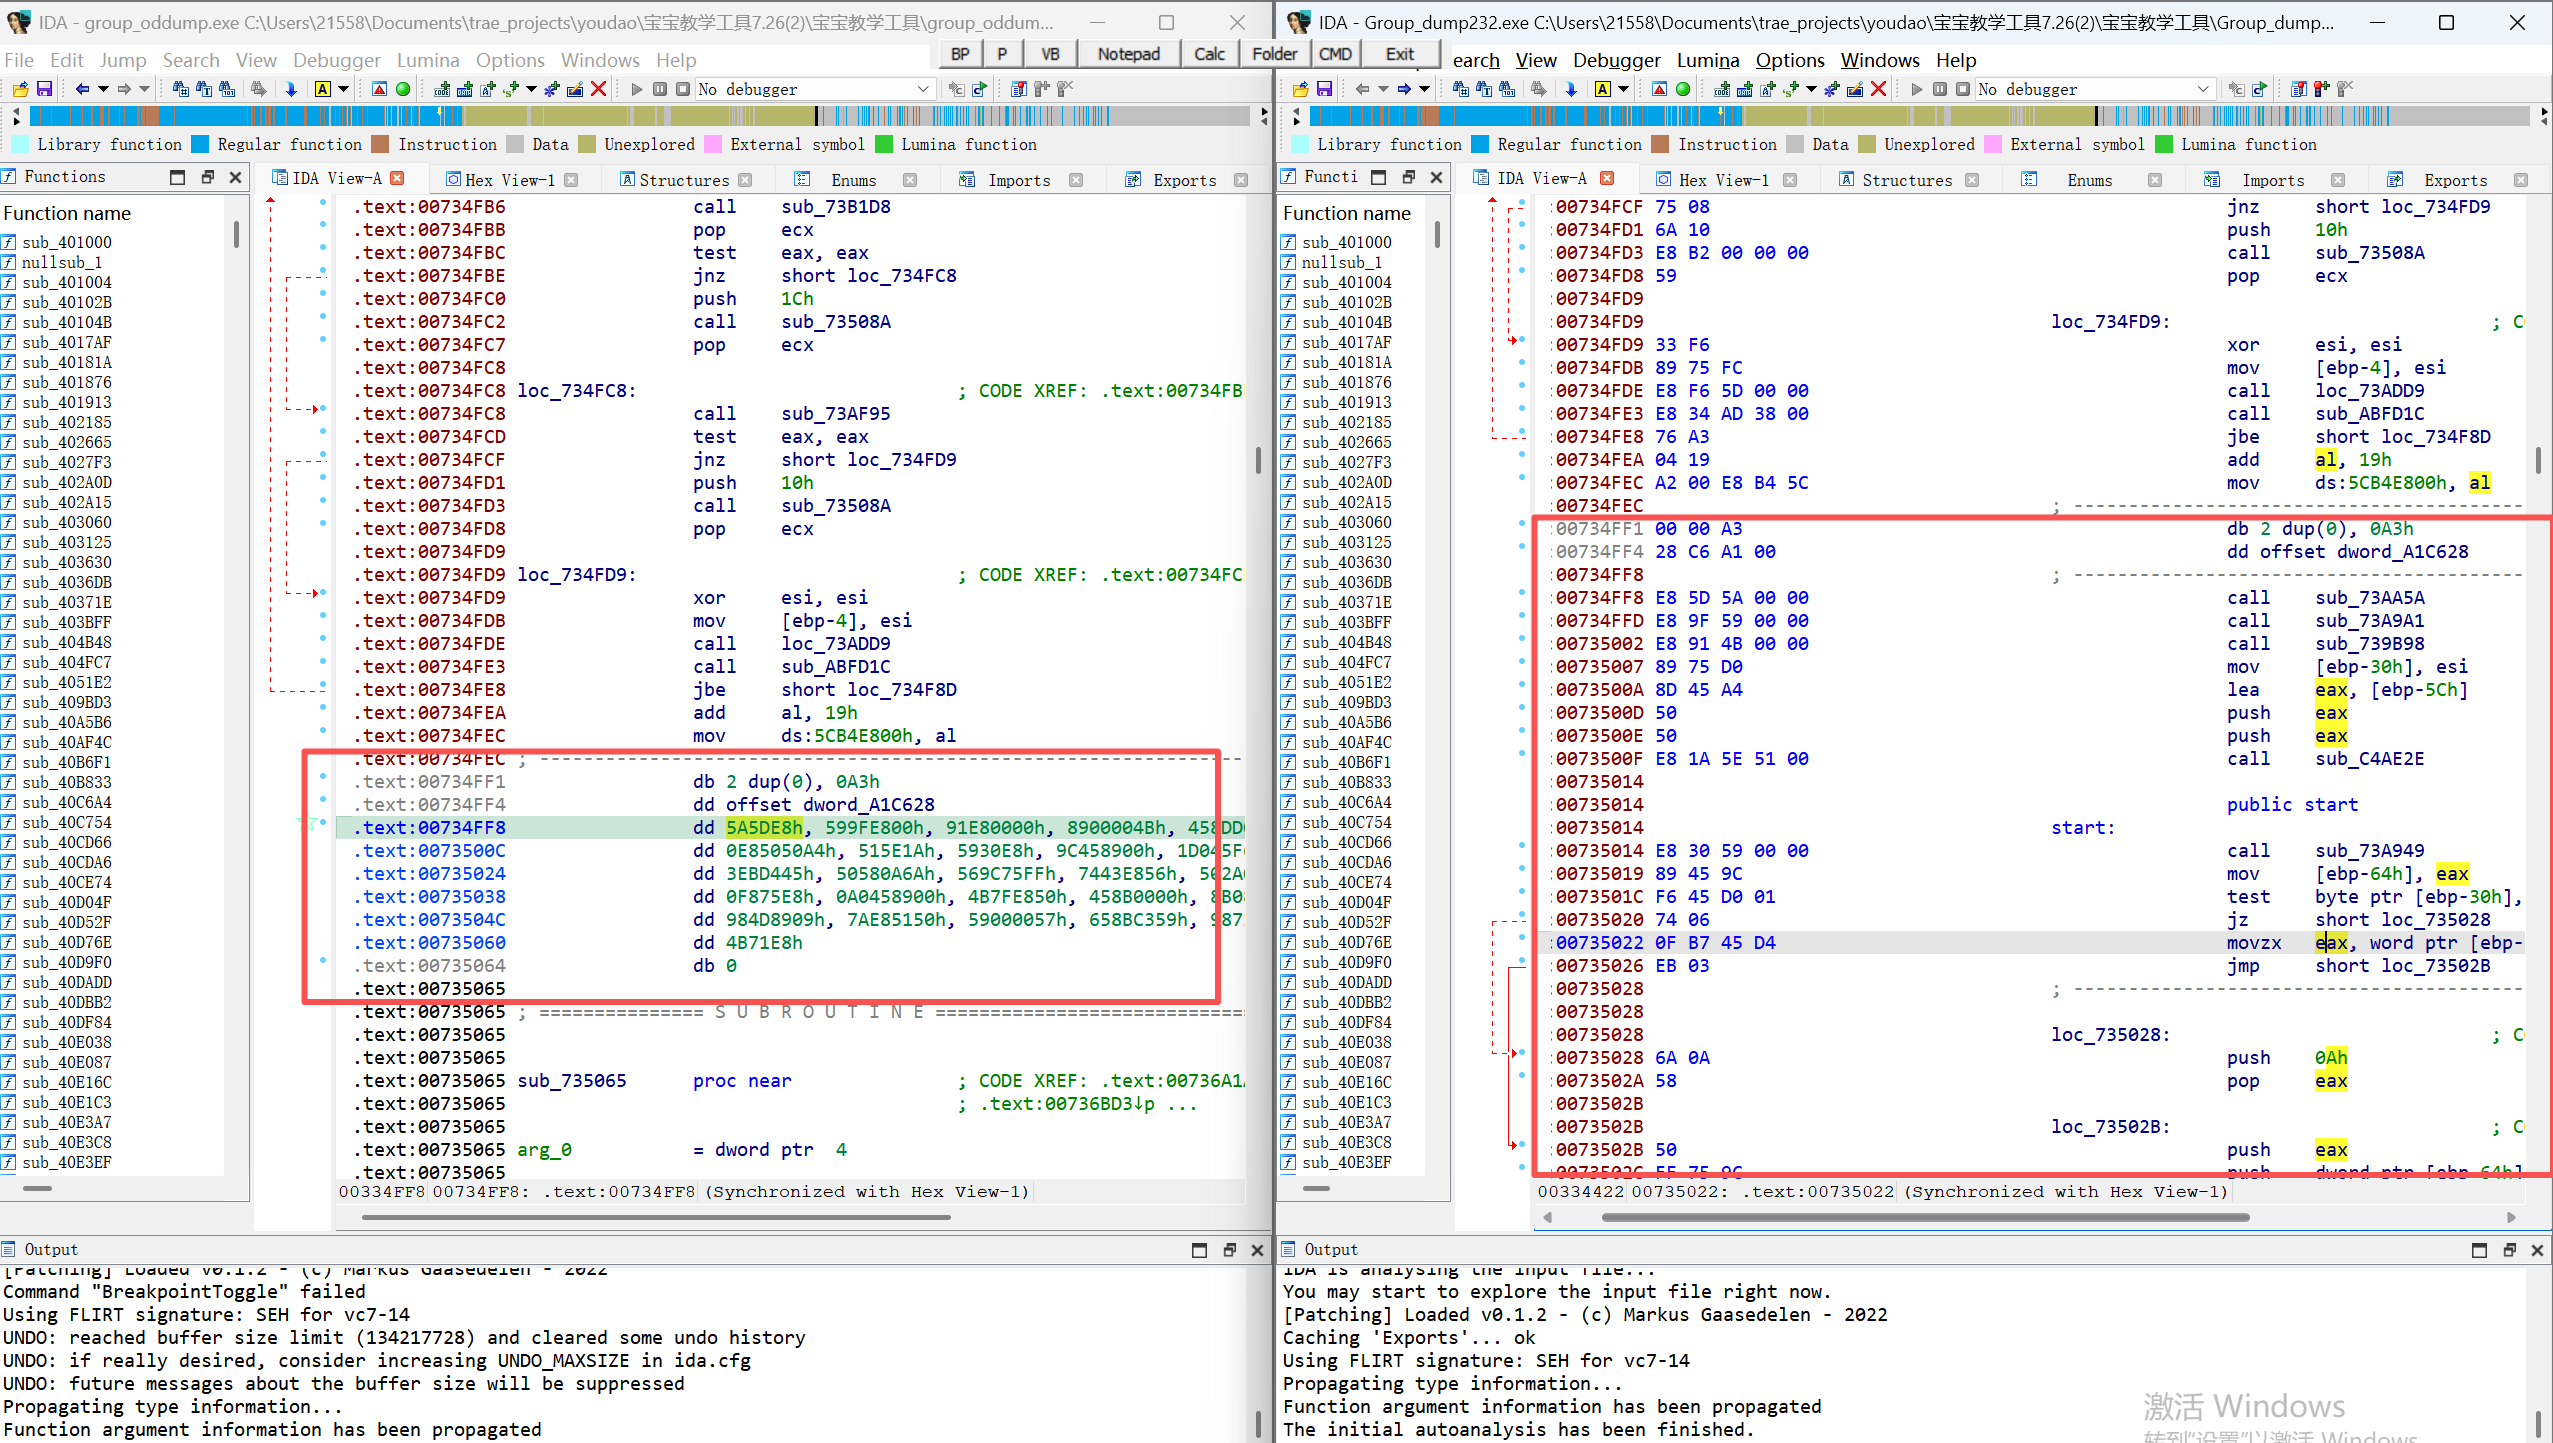Open the No debugger dropdown in left window
2553x1443 pixels.
point(923,89)
